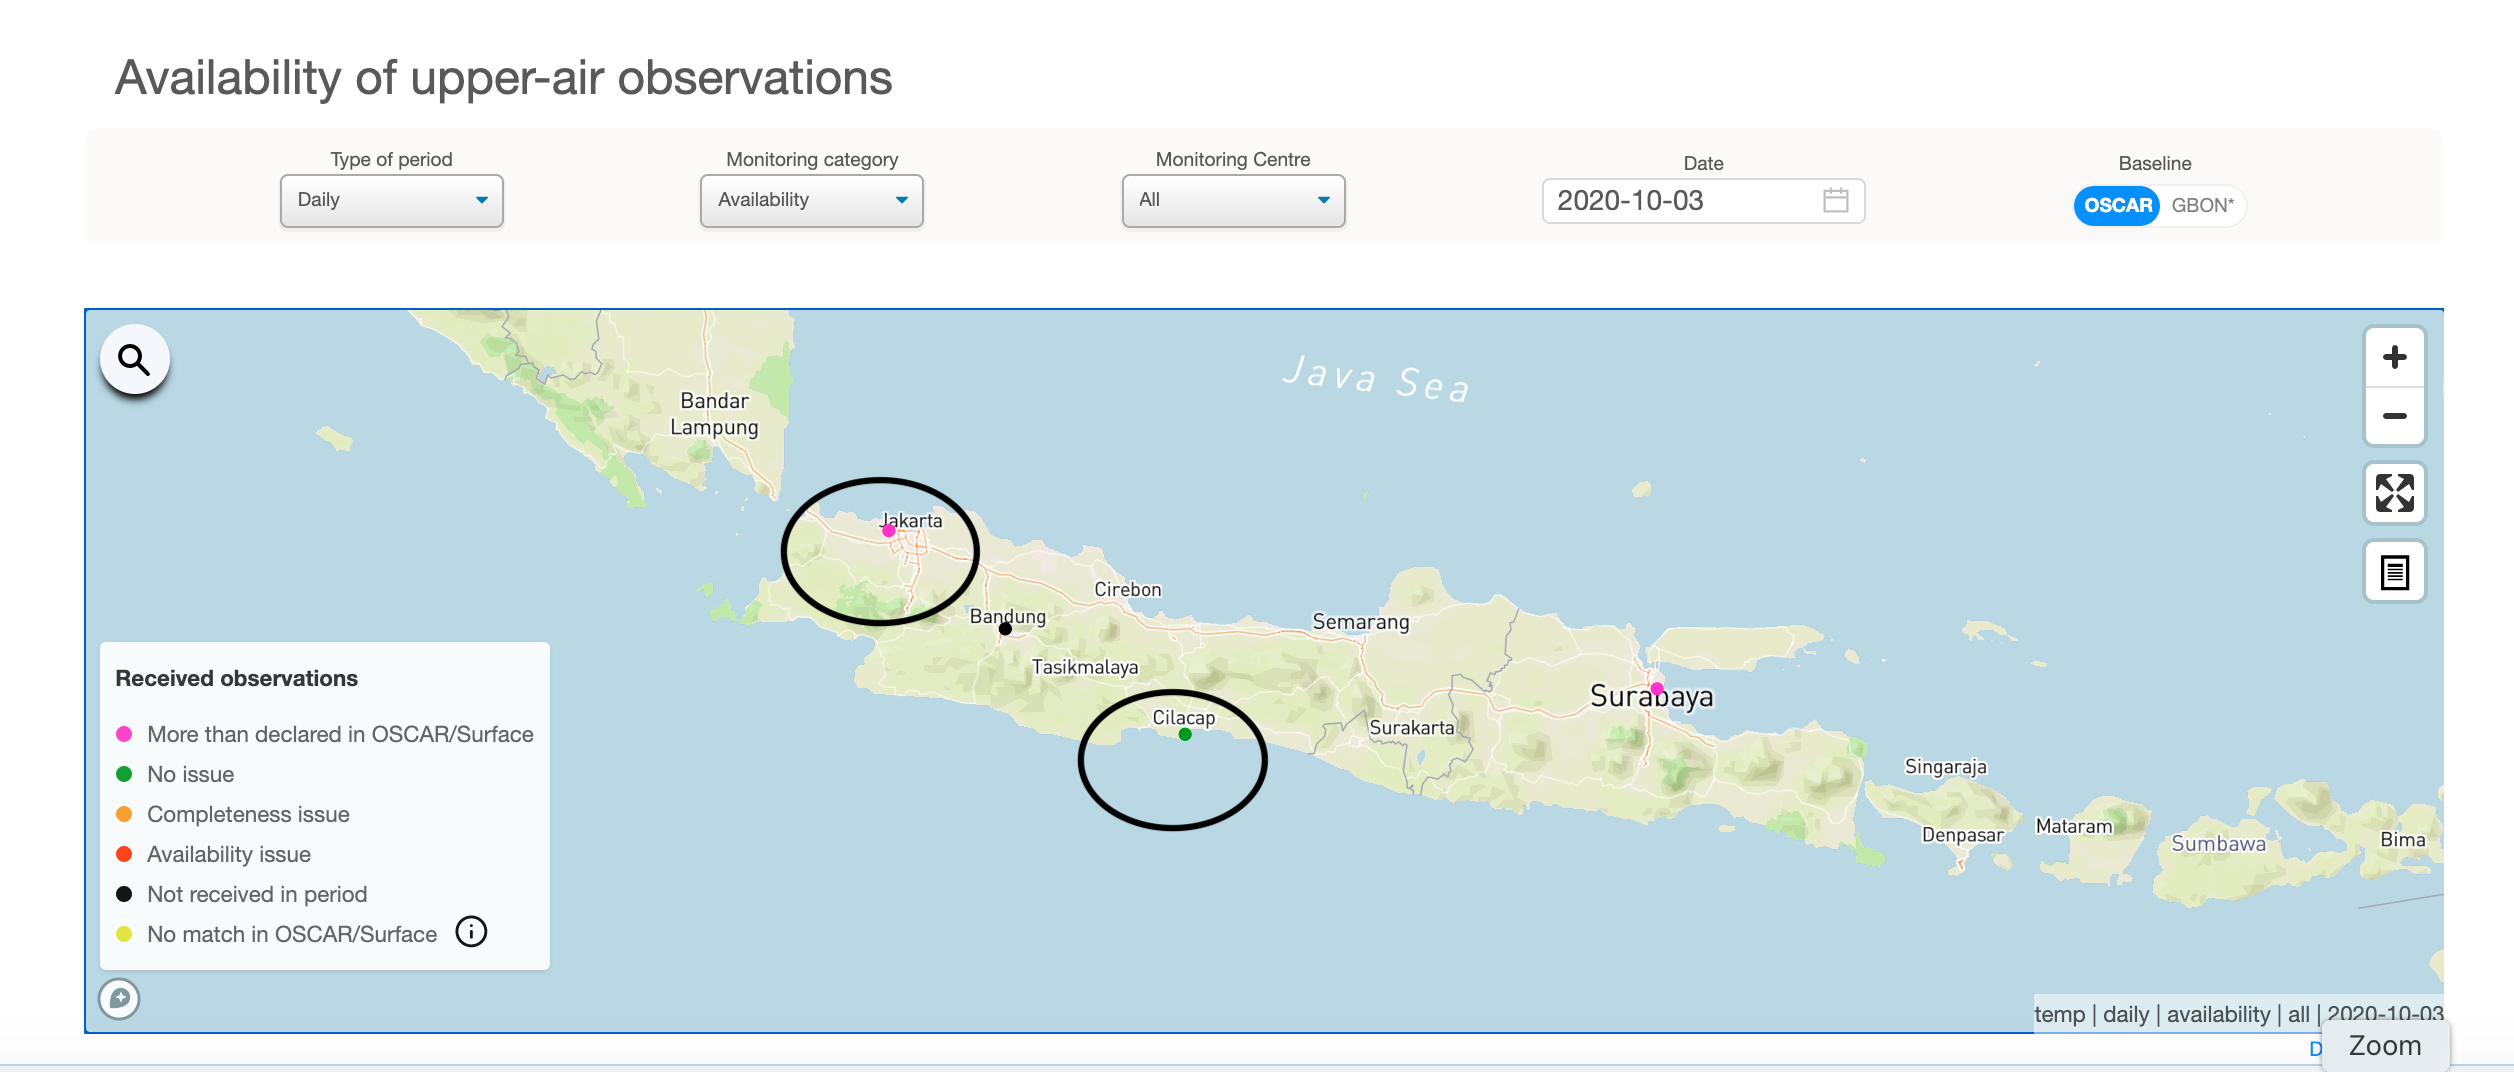
Task: Select the green Cilacap station marker
Action: pyautogui.click(x=1185, y=734)
